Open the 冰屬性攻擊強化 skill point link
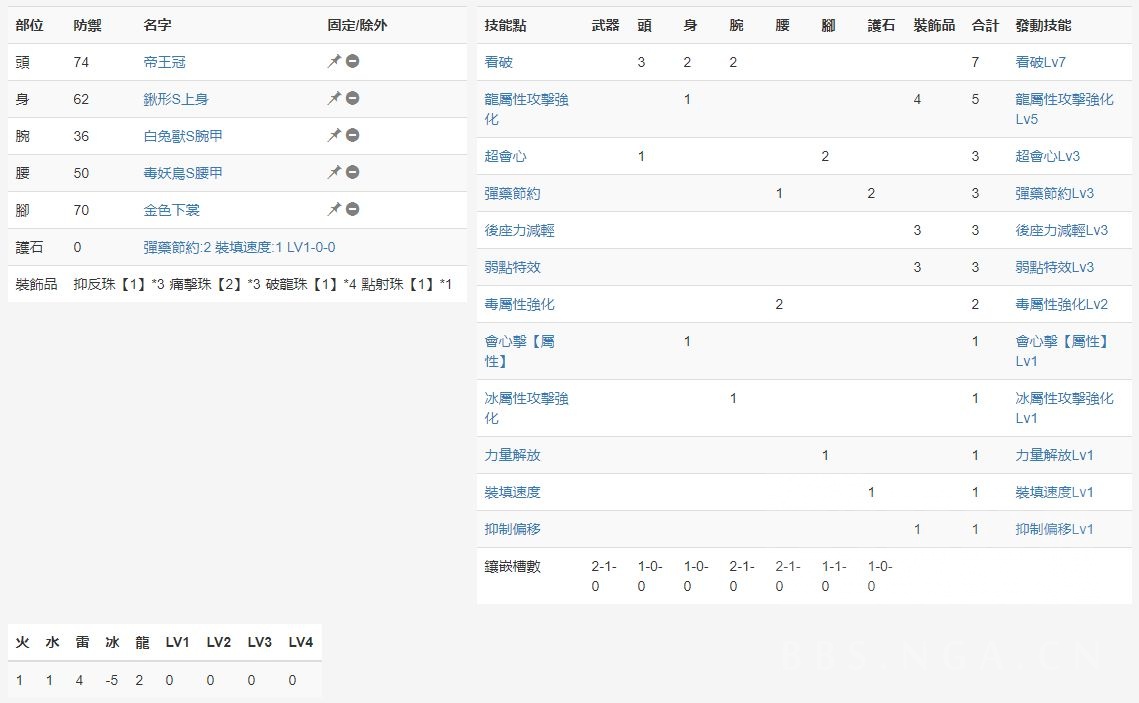 [x=527, y=408]
